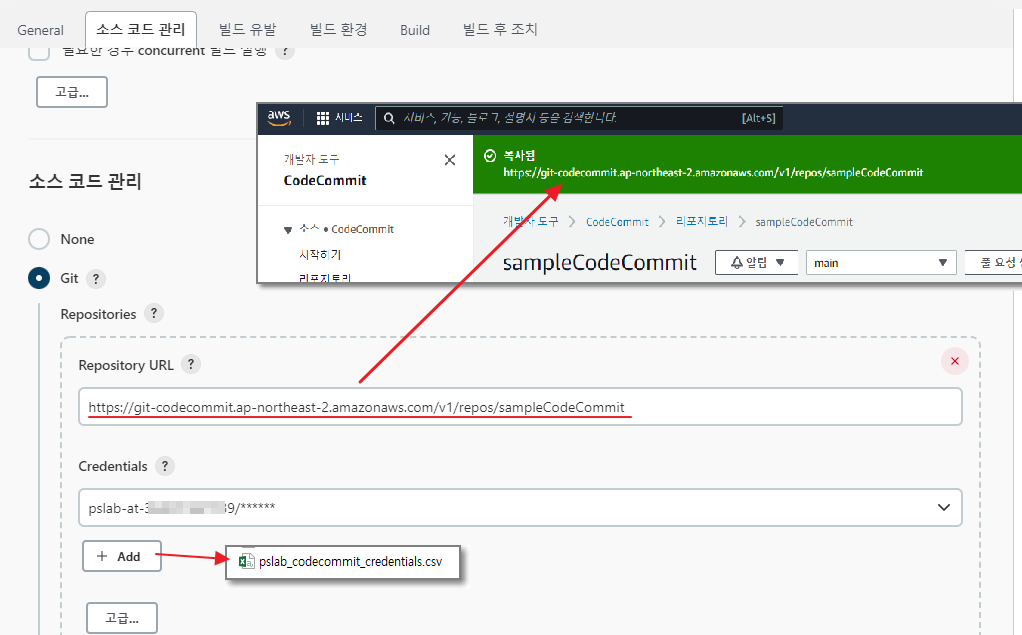Open help icon next to Repository URL
Image resolution: width=1022 pixels, height=635 pixels.
coord(191,364)
